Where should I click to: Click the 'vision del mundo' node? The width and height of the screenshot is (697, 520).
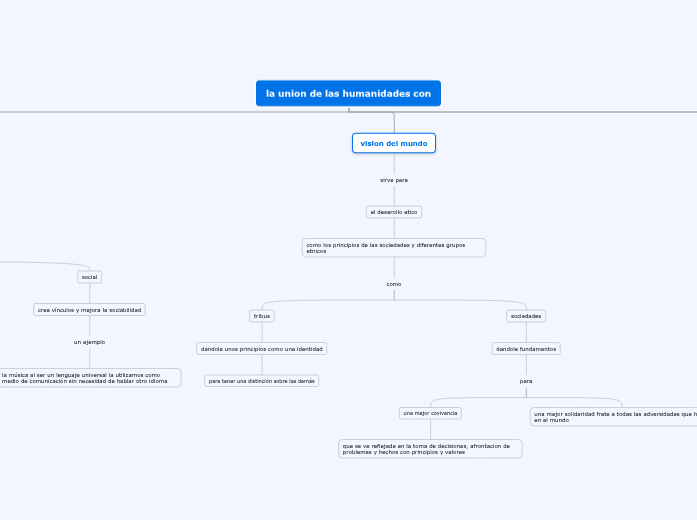click(x=394, y=144)
